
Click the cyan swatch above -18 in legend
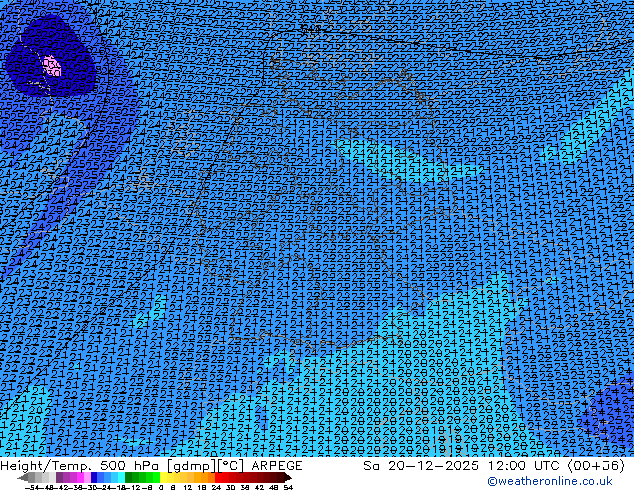(121, 477)
